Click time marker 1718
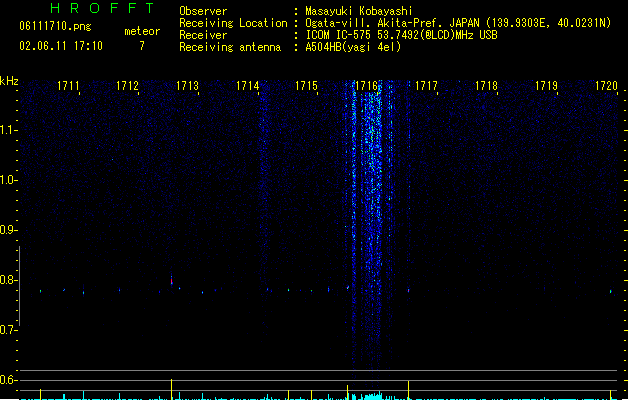The image size is (629, 400). tap(486, 86)
